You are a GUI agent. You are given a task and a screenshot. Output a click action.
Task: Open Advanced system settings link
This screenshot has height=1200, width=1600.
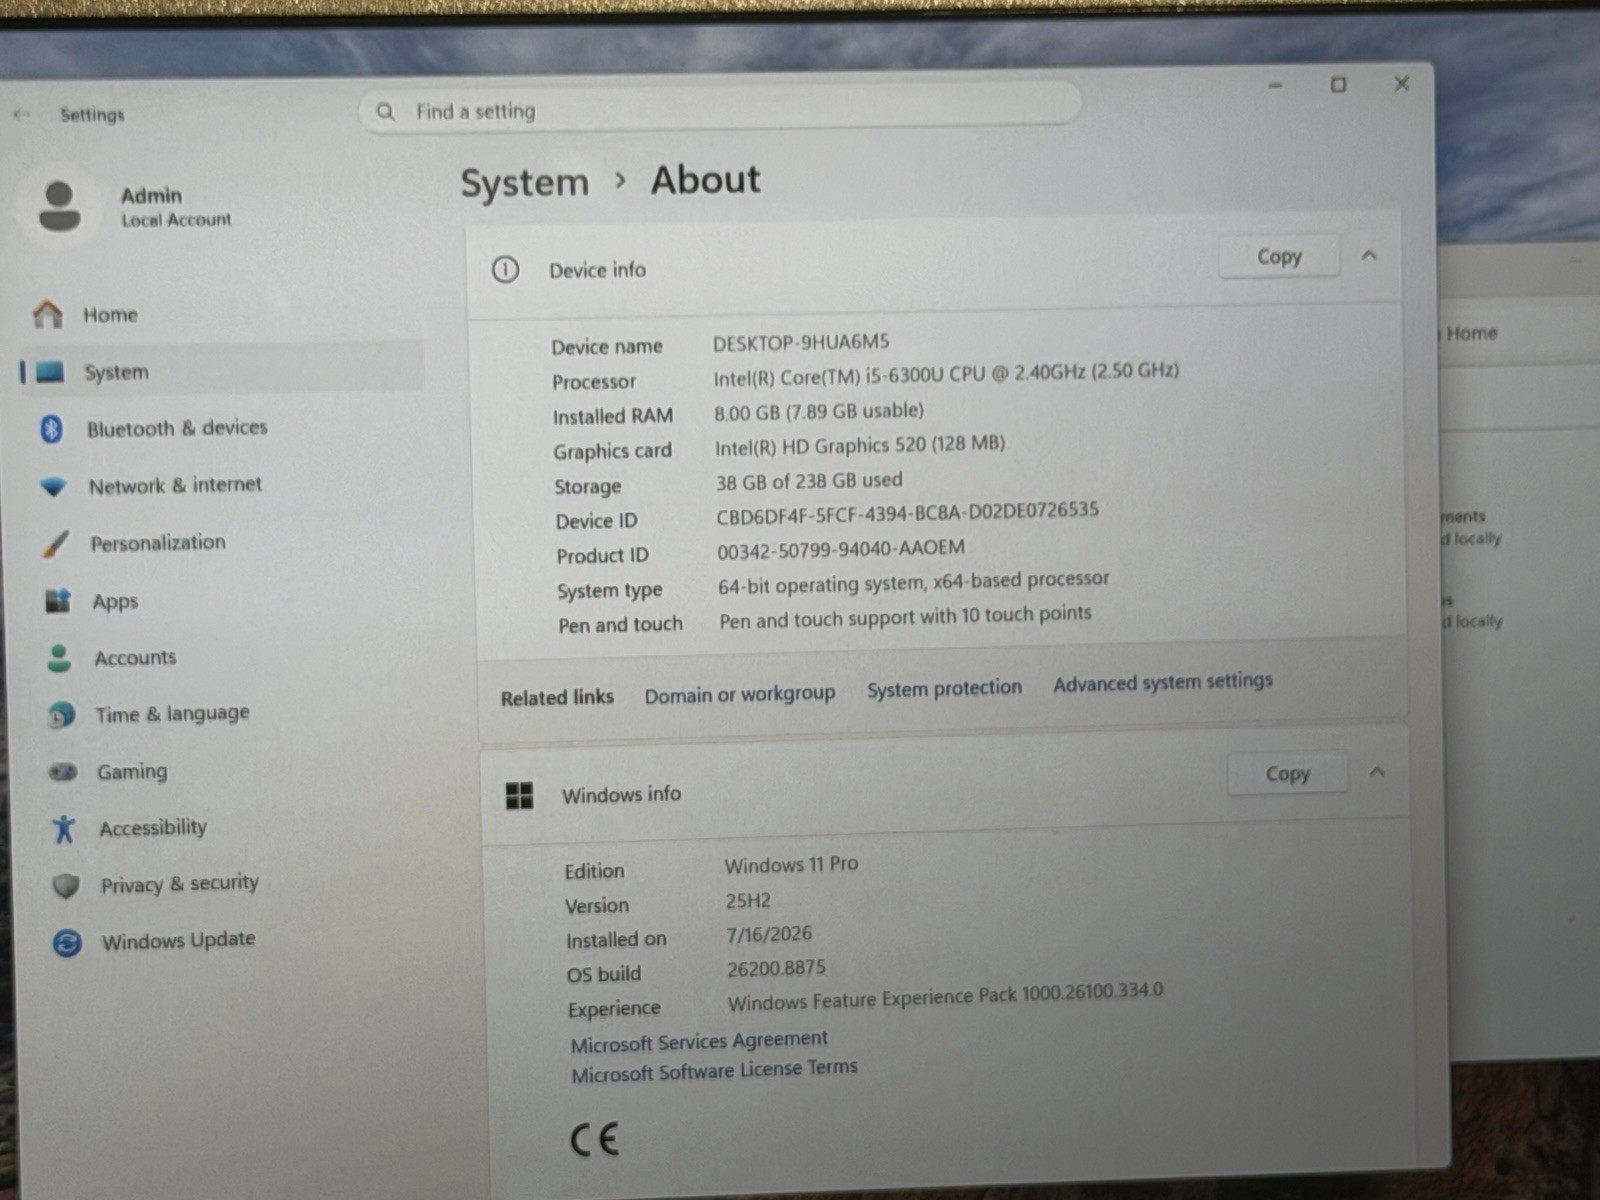point(1163,682)
